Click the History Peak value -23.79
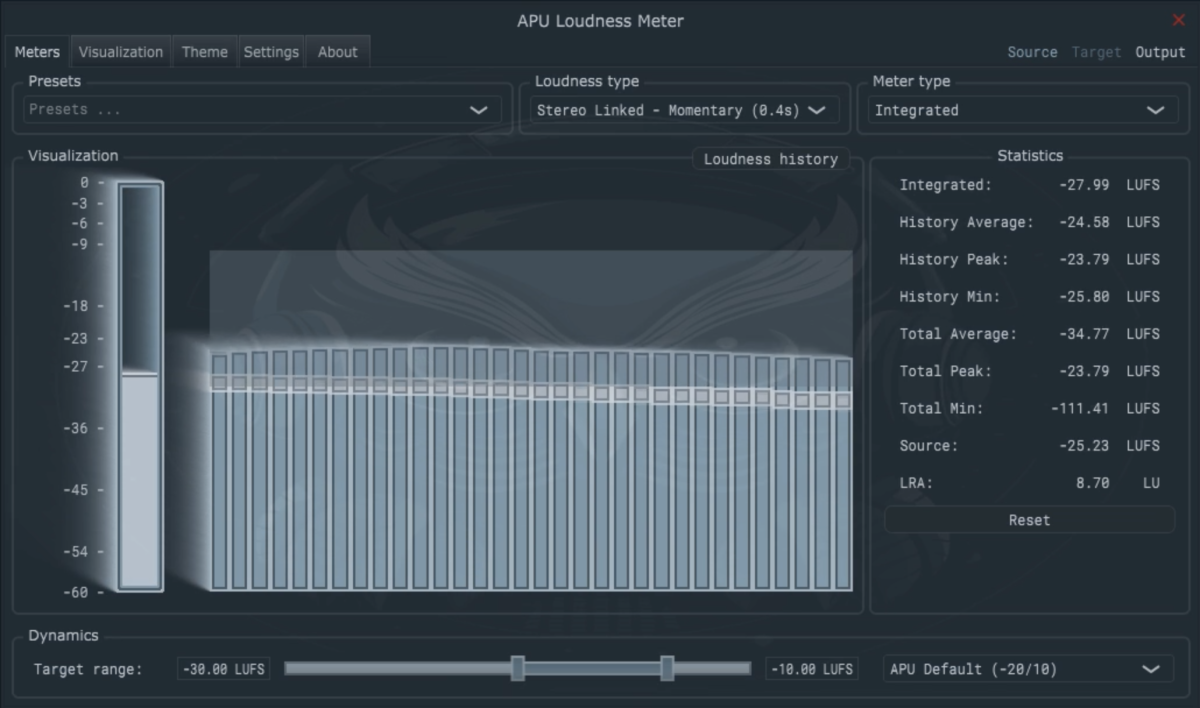 point(1084,259)
